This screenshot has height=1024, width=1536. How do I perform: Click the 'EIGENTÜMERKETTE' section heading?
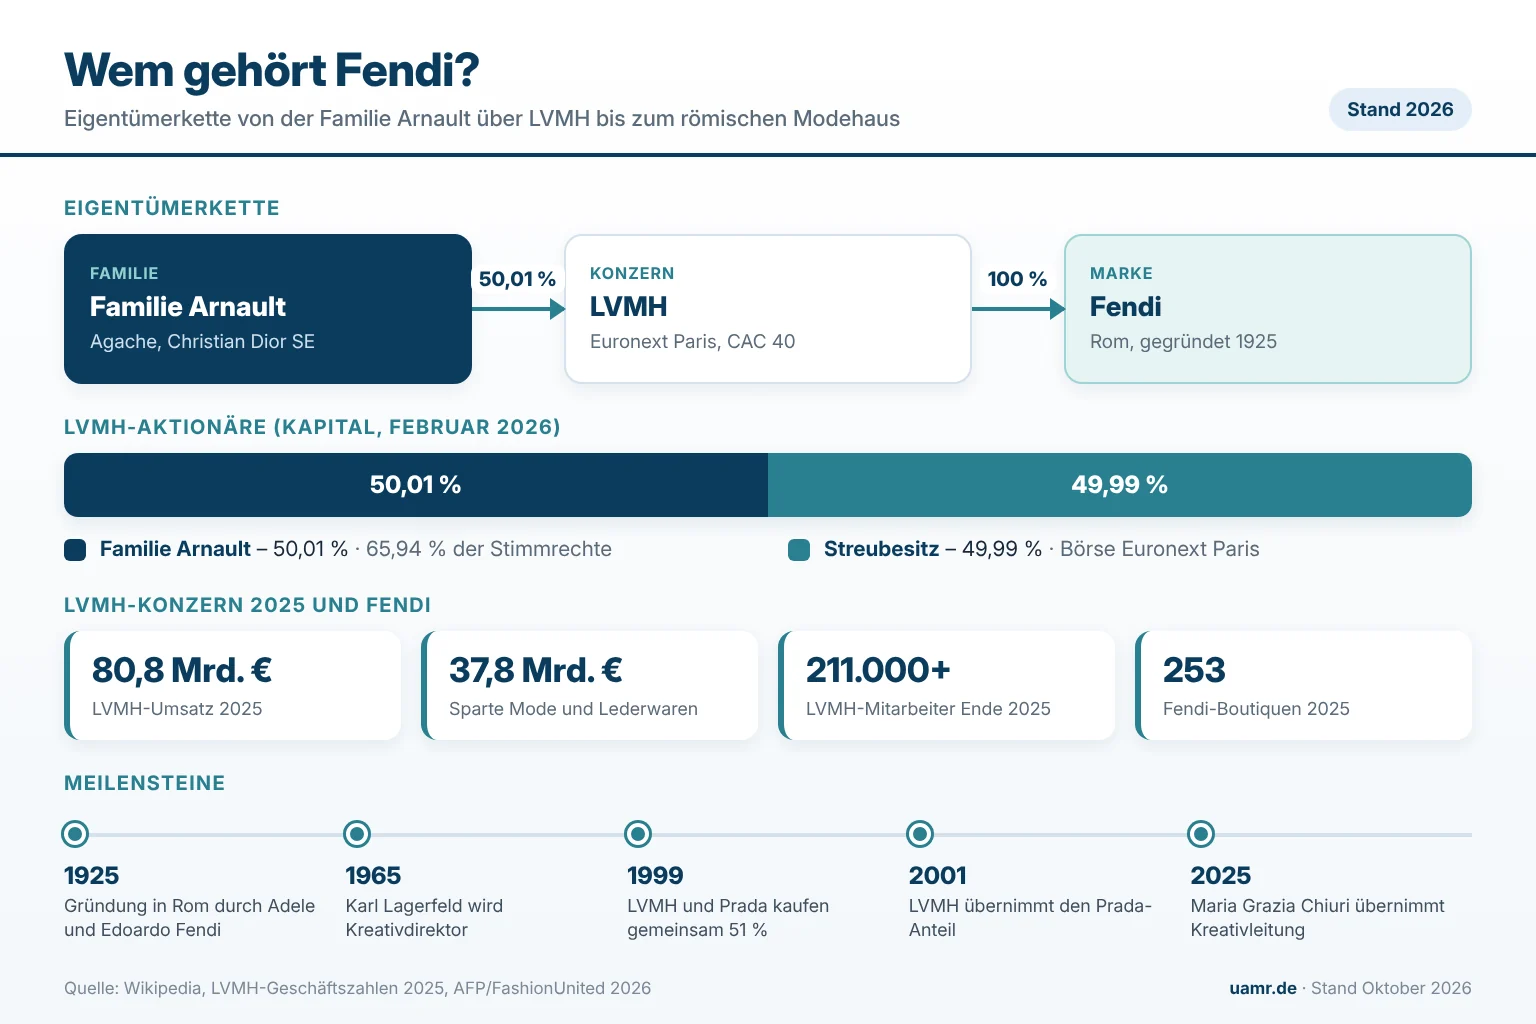[x=172, y=208]
